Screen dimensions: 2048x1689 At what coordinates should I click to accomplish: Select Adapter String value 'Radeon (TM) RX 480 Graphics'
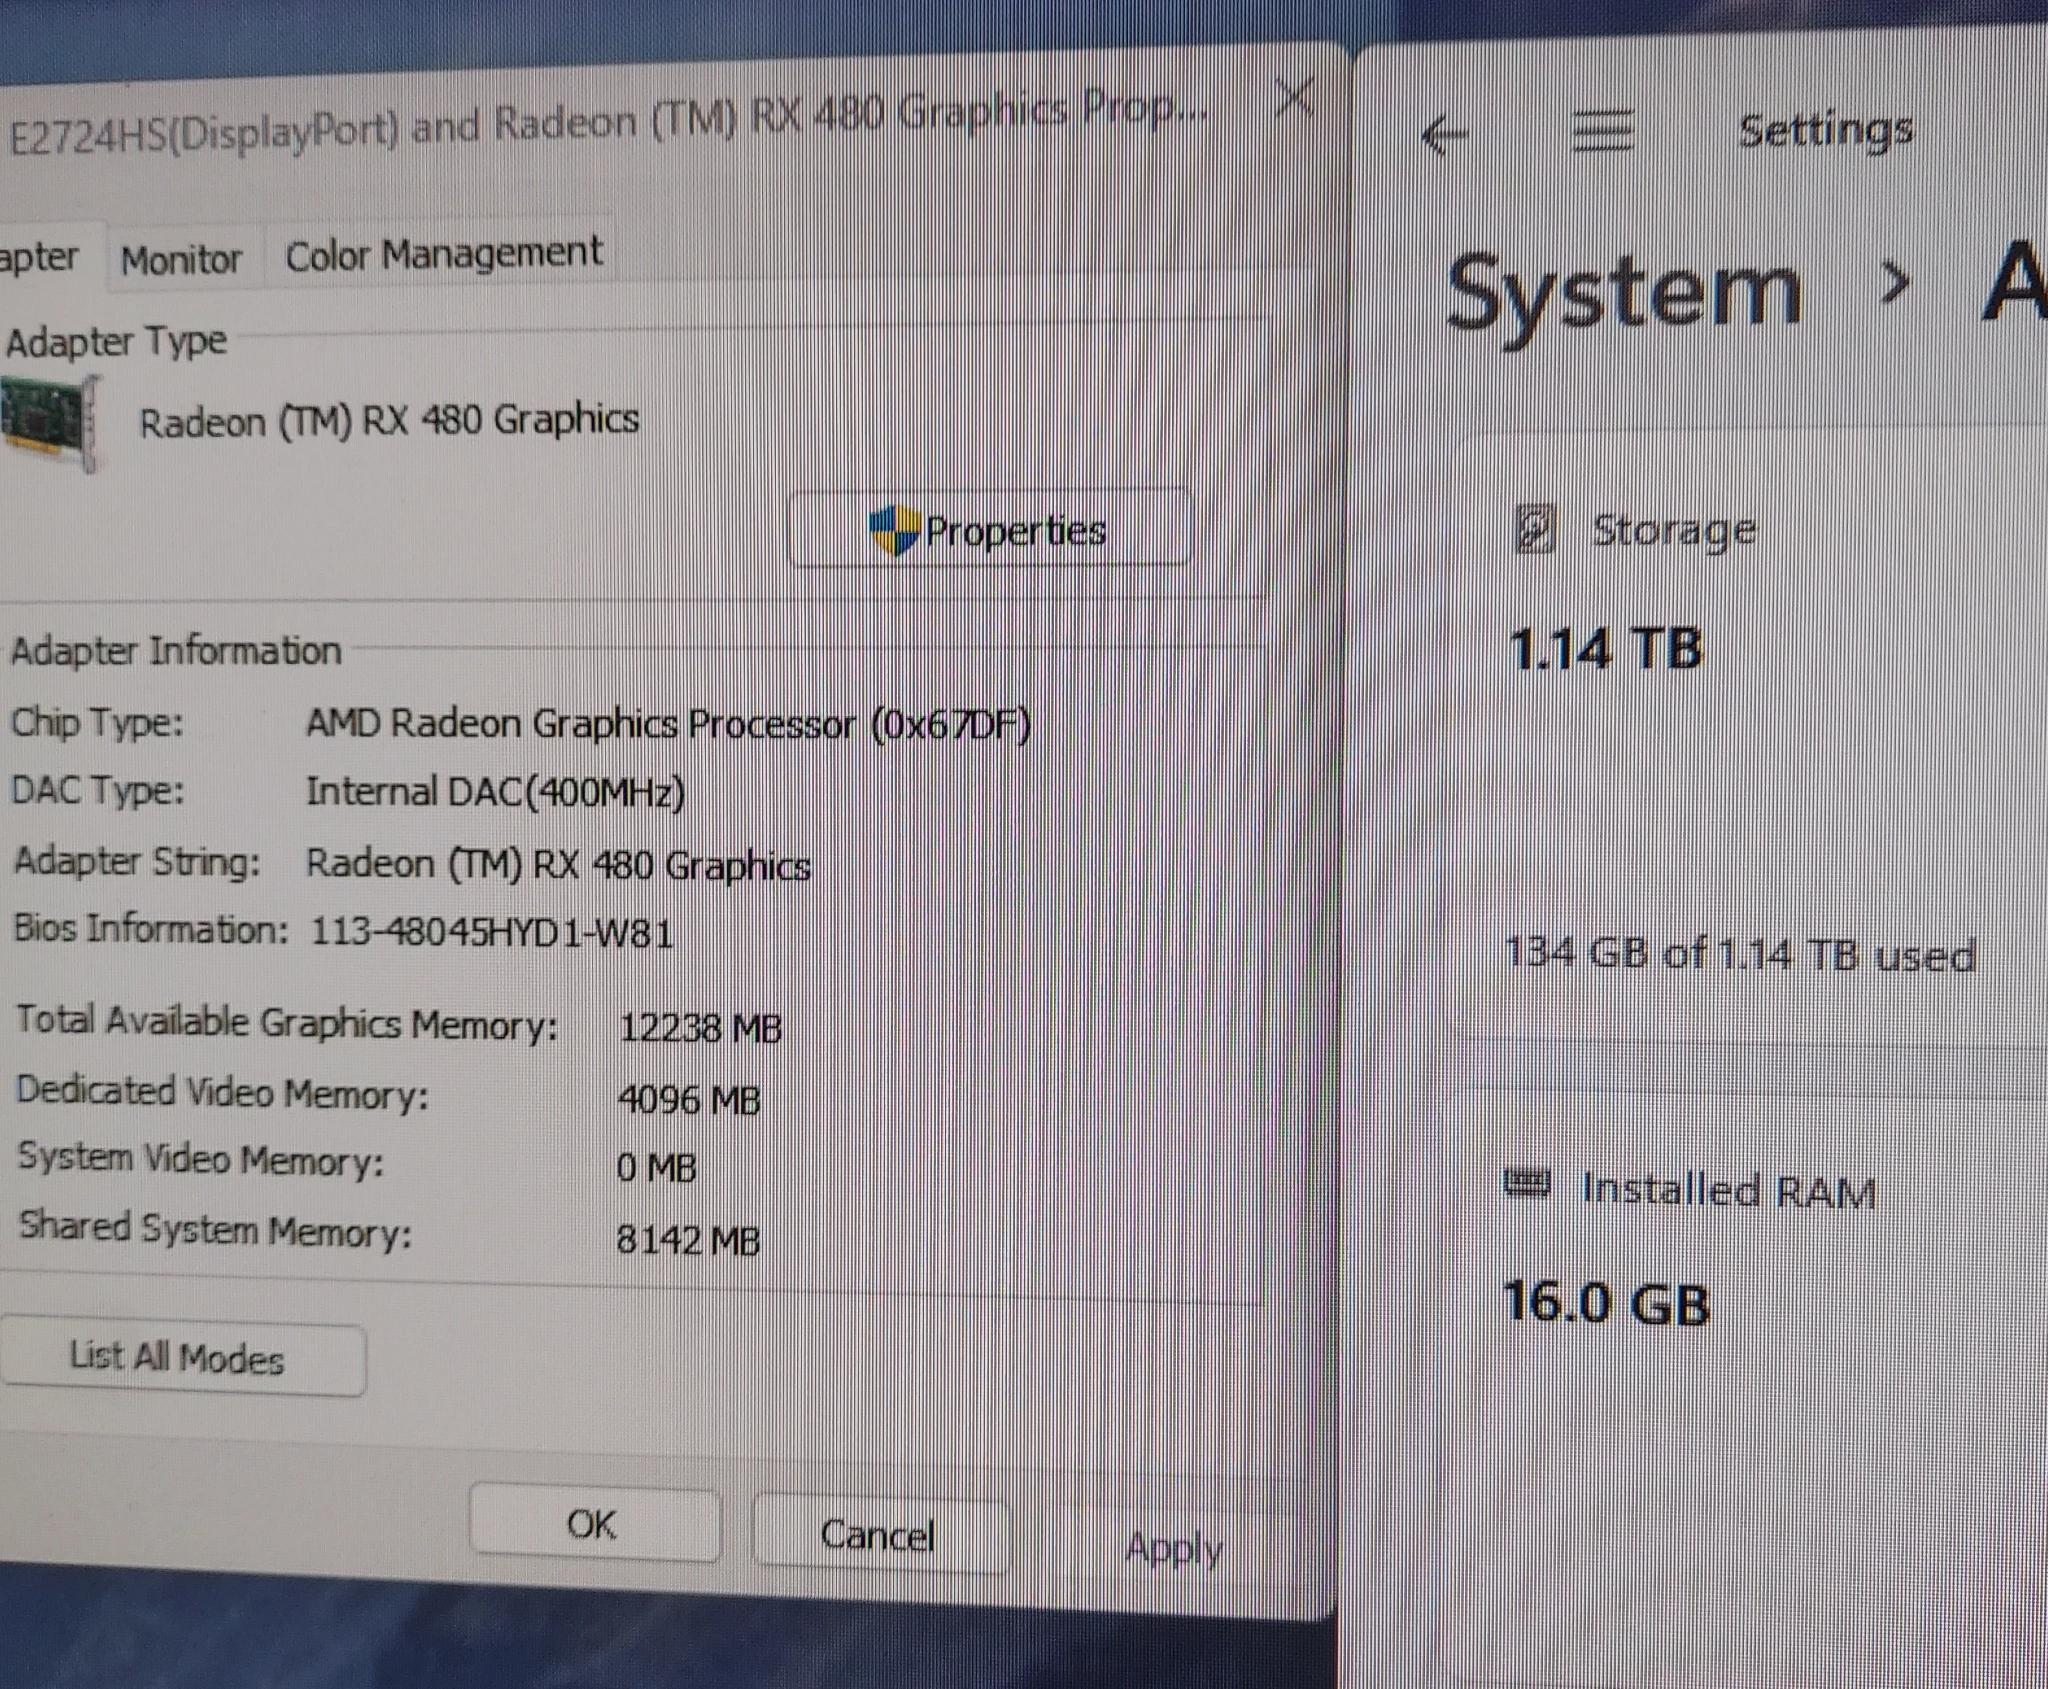point(558,865)
